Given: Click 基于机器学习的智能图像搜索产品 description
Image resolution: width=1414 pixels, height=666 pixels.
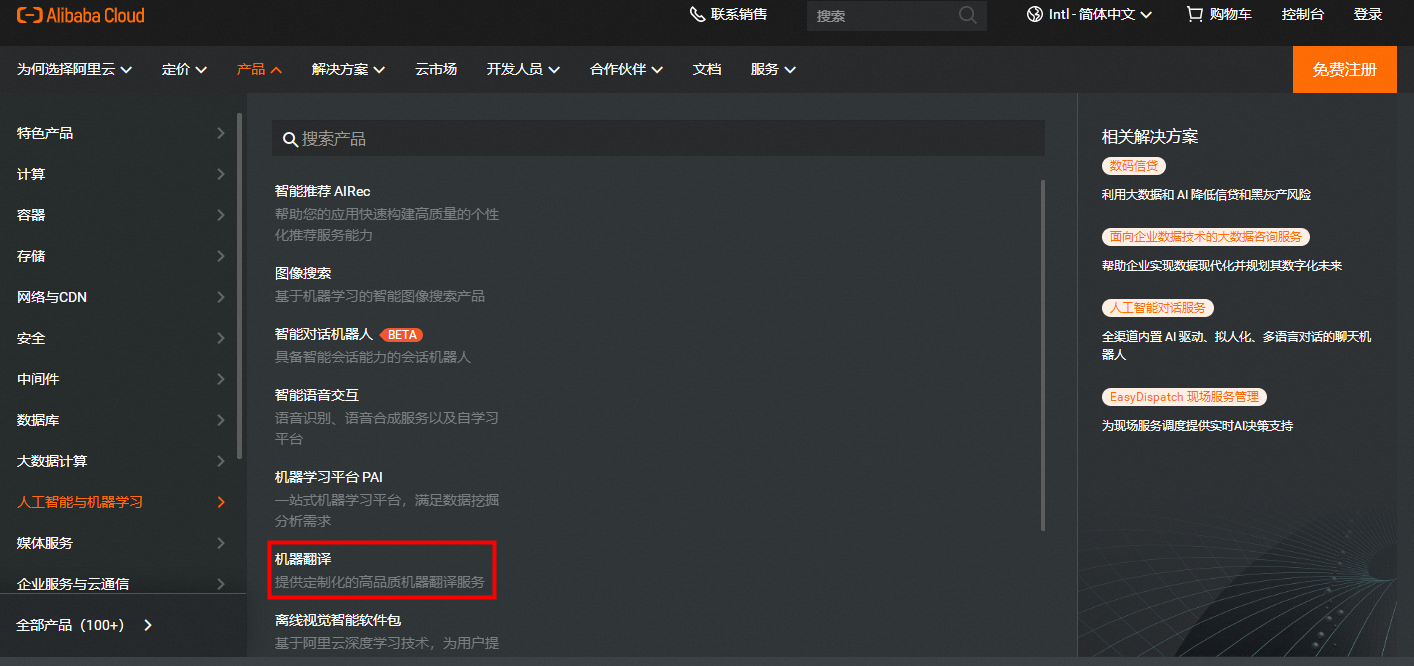Looking at the screenshot, I should [x=380, y=296].
